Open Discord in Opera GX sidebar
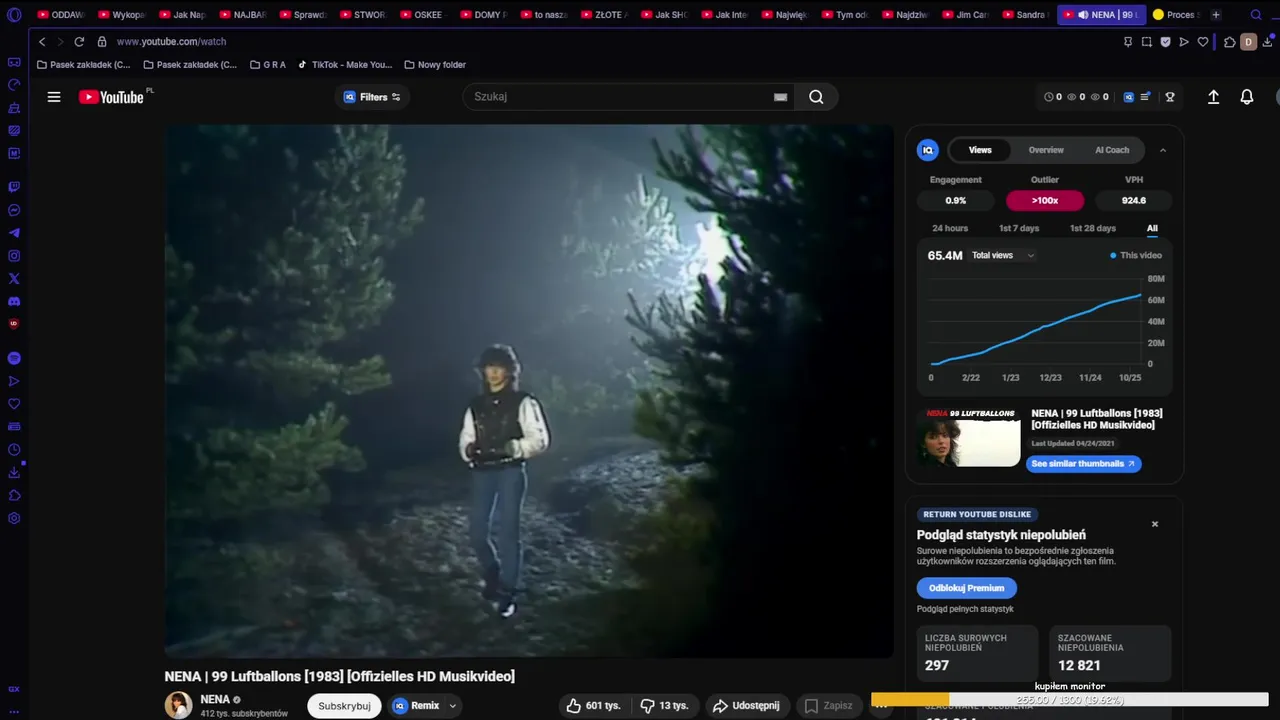This screenshot has width=1280, height=720. tap(14, 301)
